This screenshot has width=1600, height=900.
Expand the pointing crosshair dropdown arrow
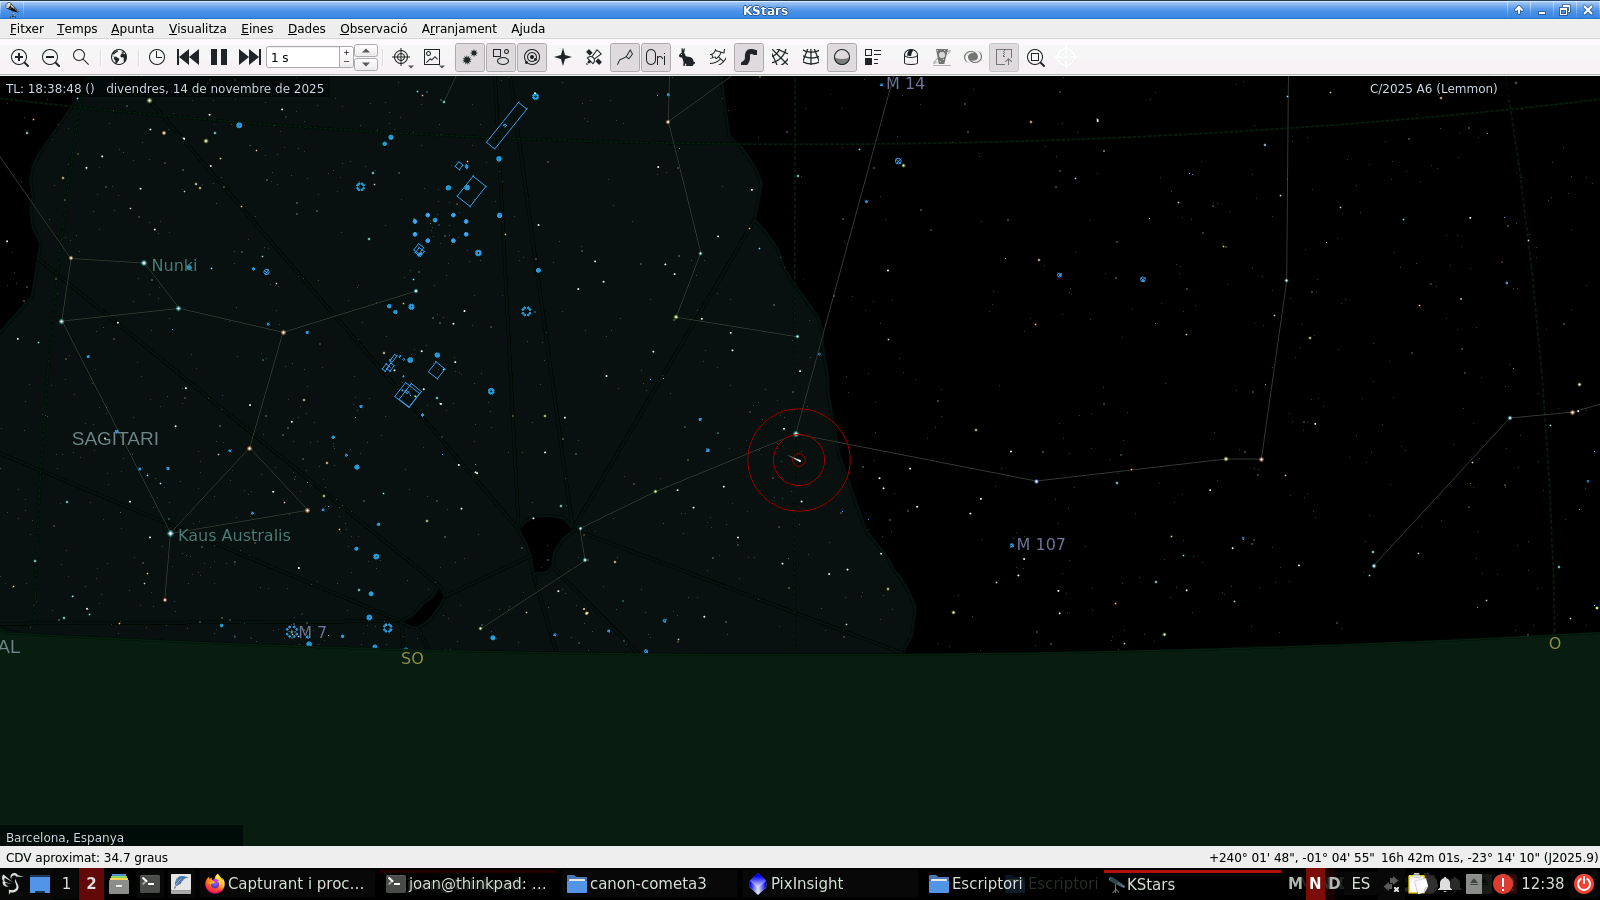point(410,65)
